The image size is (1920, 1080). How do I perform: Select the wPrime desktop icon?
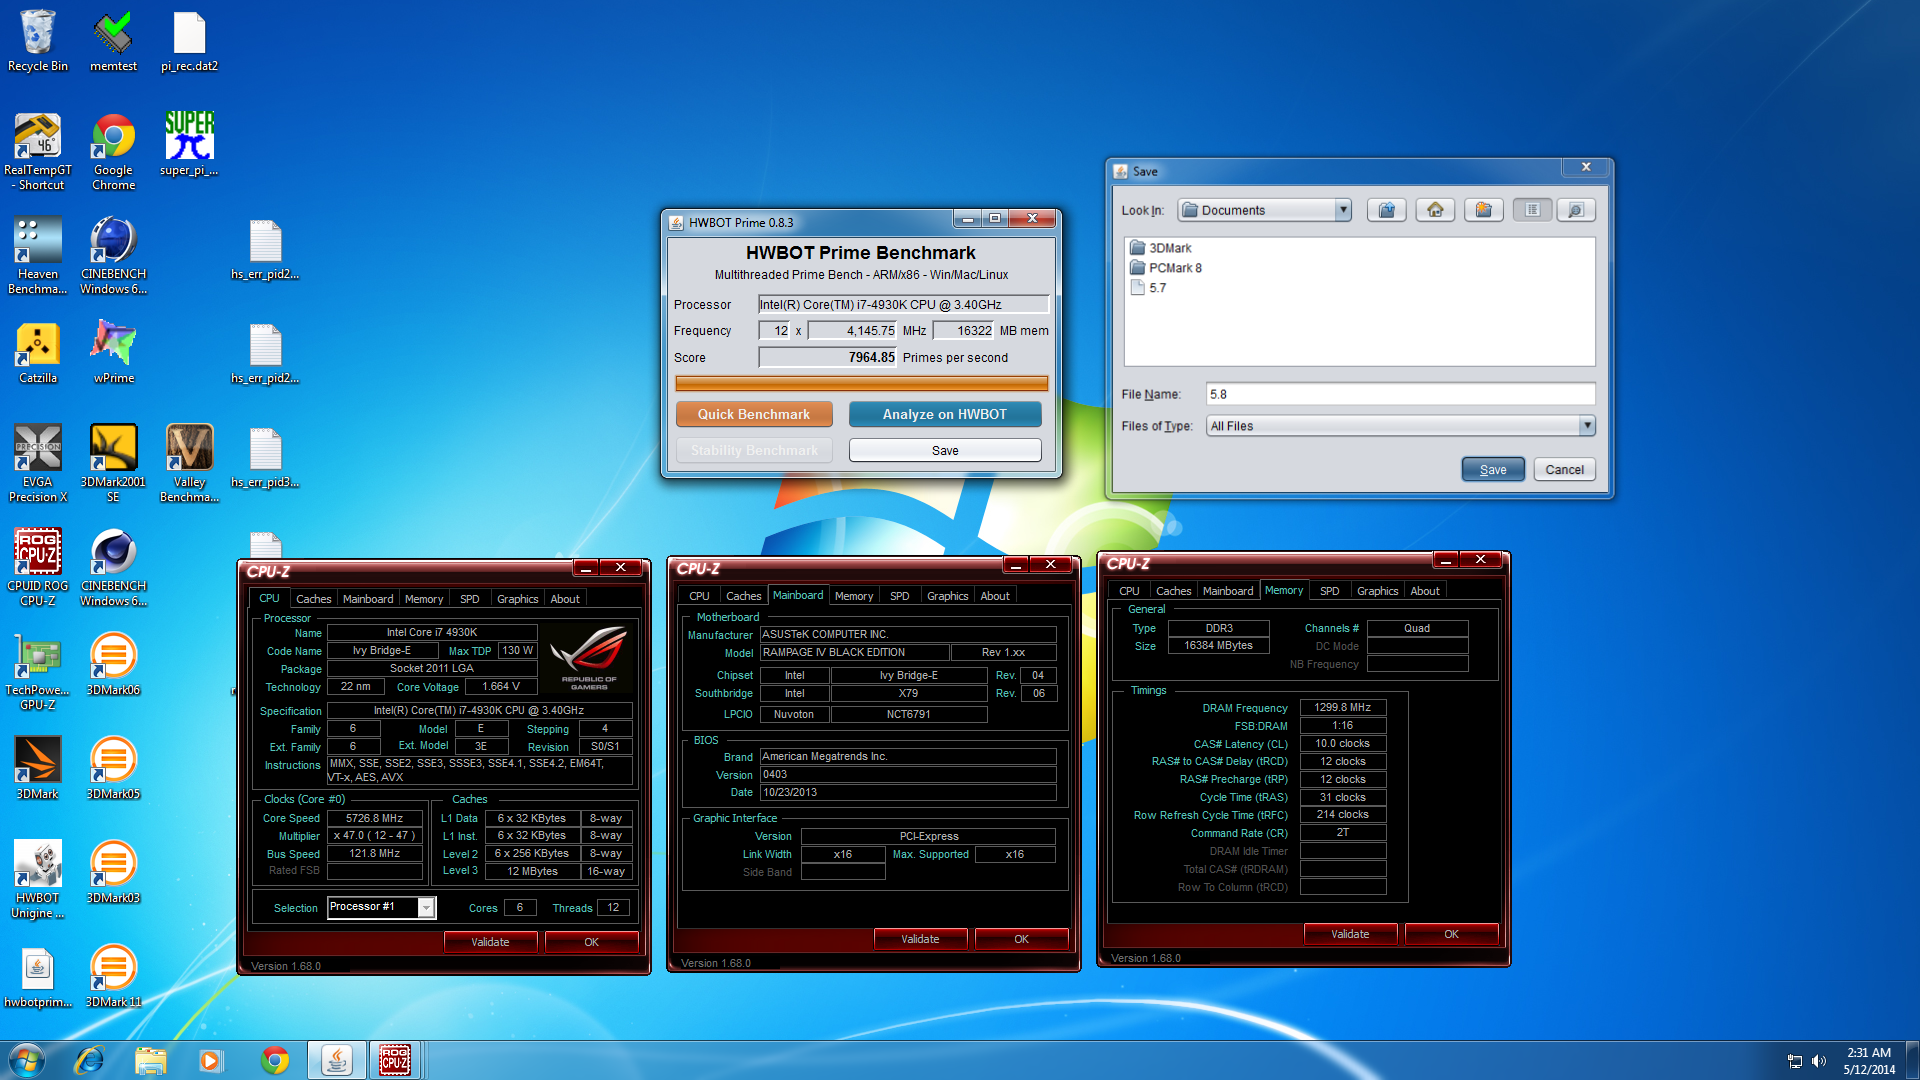[113, 353]
